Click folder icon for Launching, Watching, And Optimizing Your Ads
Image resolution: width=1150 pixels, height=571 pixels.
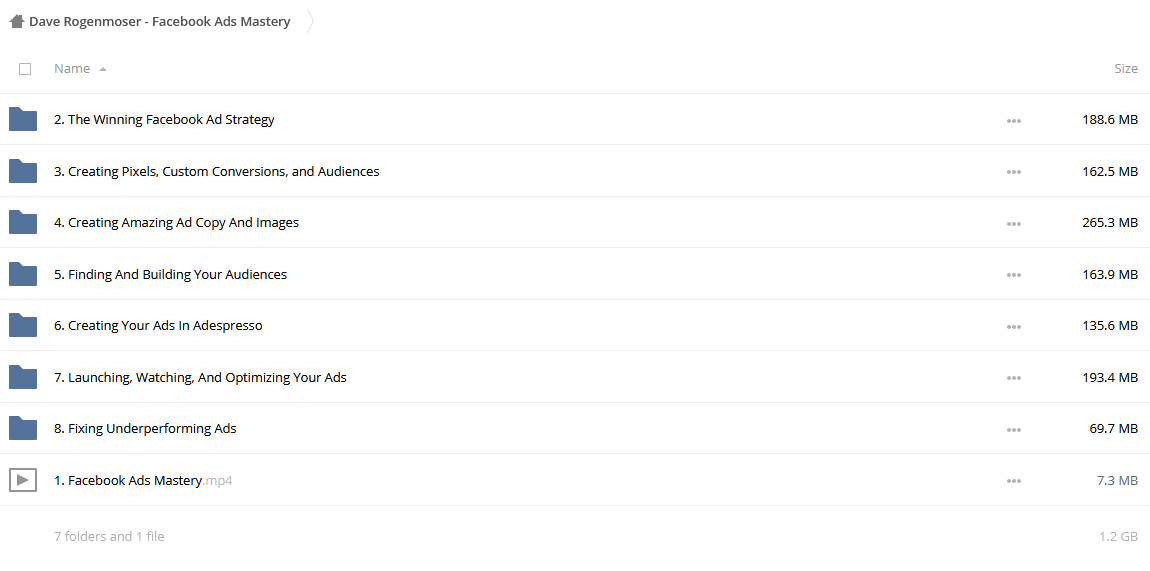(x=23, y=377)
